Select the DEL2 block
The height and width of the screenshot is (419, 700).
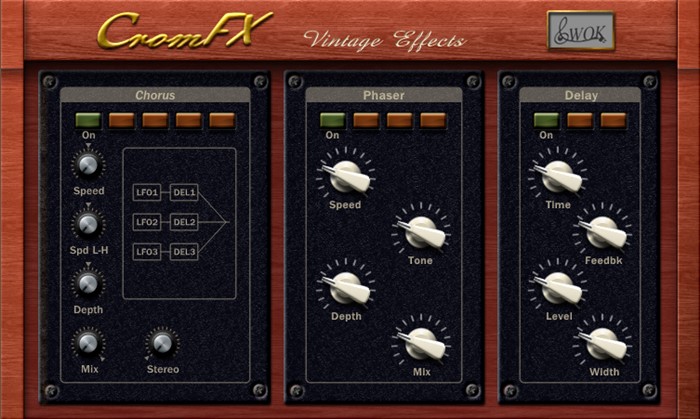[x=185, y=222]
